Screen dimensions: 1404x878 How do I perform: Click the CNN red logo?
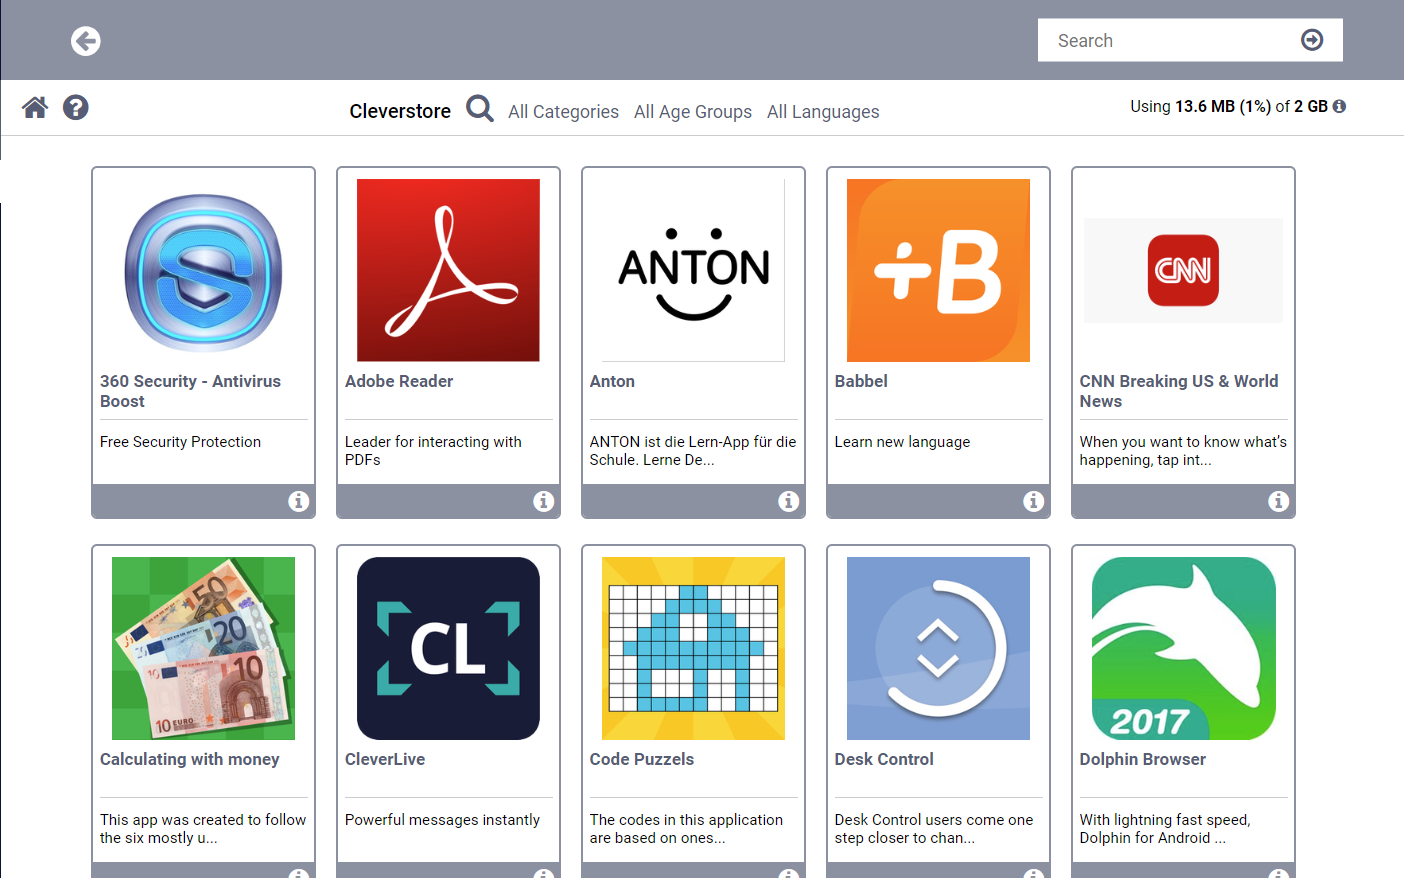tap(1183, 270)
